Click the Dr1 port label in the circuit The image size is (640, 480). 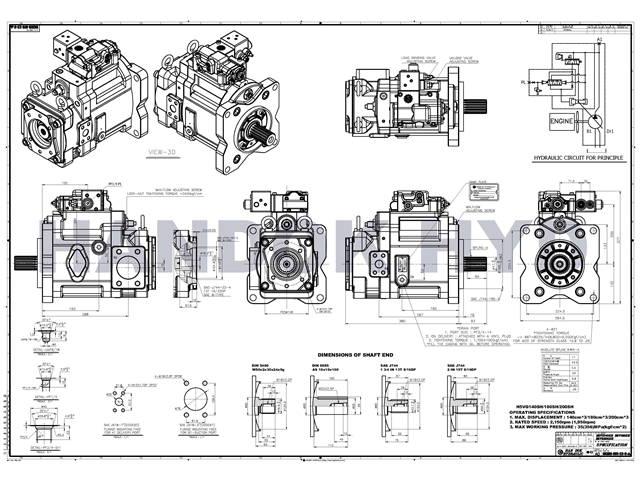(x=610, y=131)
